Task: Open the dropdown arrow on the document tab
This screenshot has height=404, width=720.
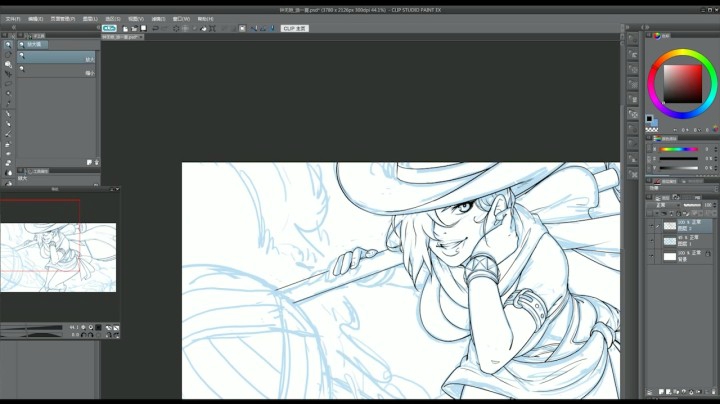Action: coord(141,37)
